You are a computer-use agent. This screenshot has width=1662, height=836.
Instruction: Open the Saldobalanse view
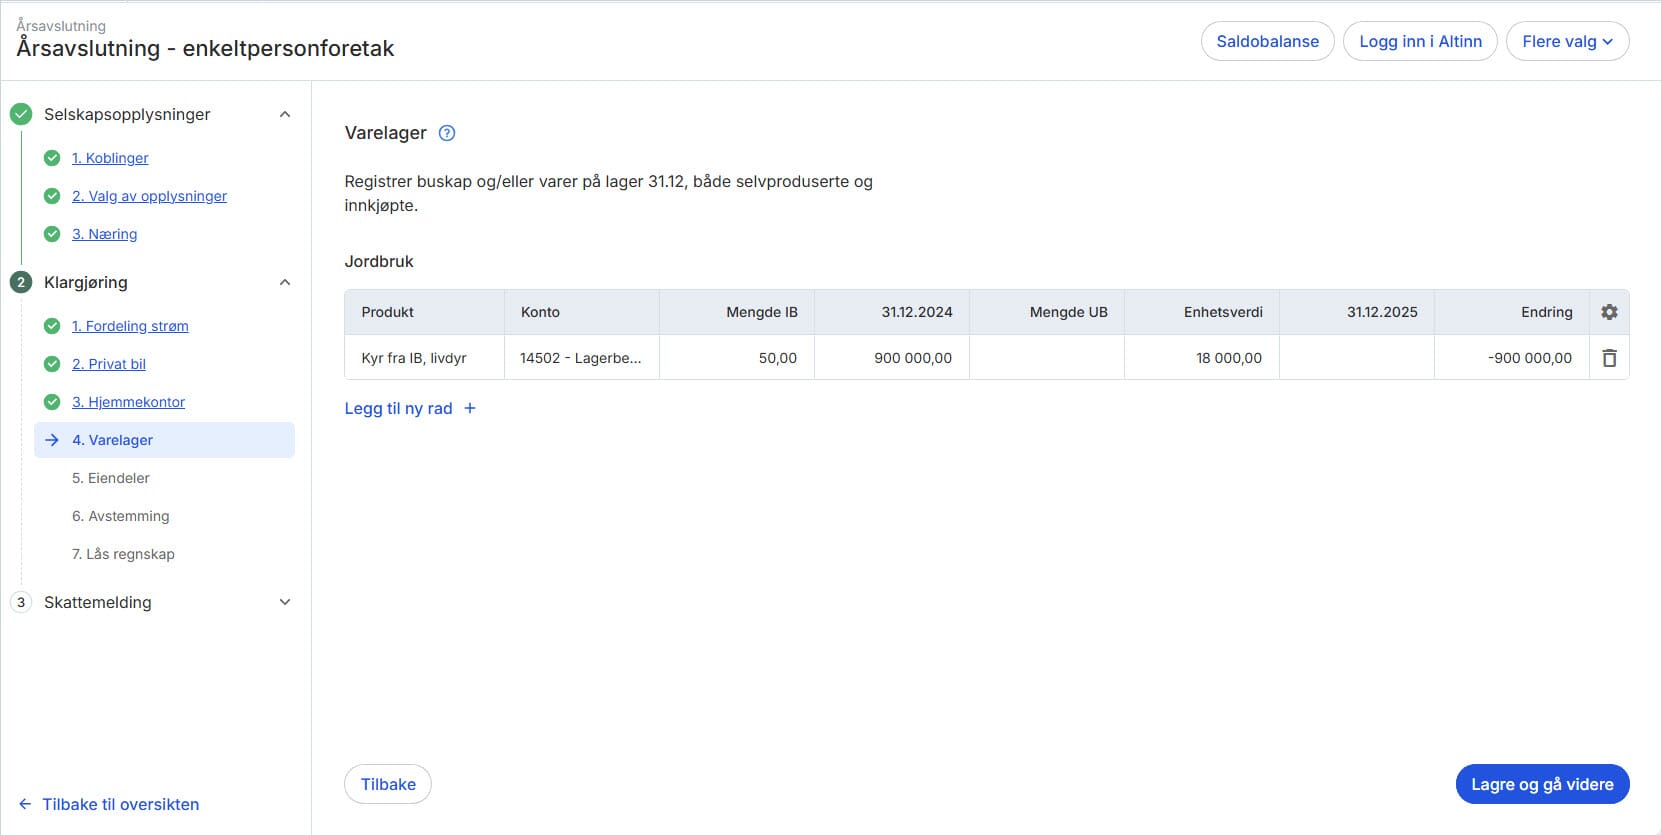tap(1267, 41)
